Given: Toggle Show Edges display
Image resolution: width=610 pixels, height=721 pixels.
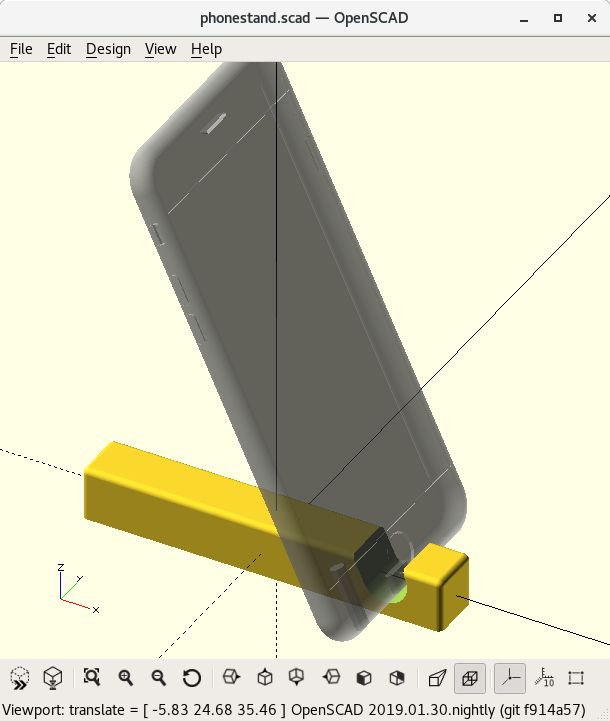Looking at the screenshot, I should [x=576, y=678].
